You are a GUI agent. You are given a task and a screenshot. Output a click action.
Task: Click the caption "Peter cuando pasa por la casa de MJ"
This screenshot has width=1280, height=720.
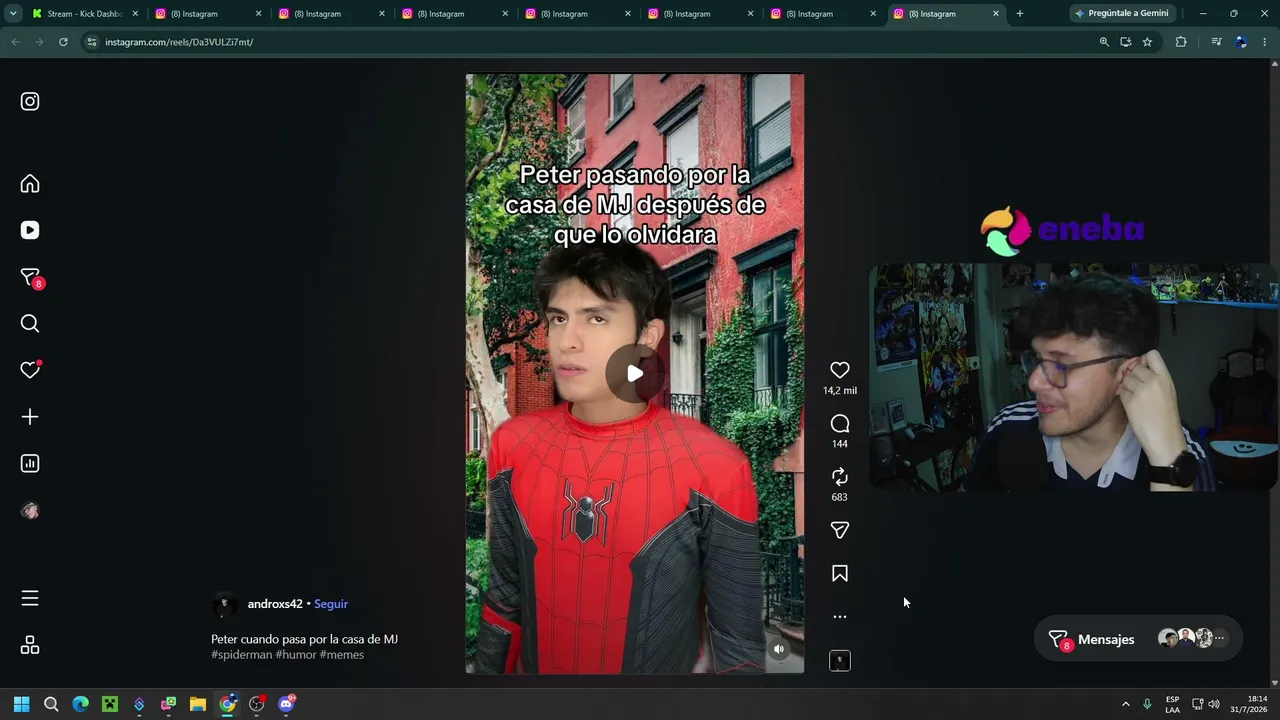pos(304,639)
